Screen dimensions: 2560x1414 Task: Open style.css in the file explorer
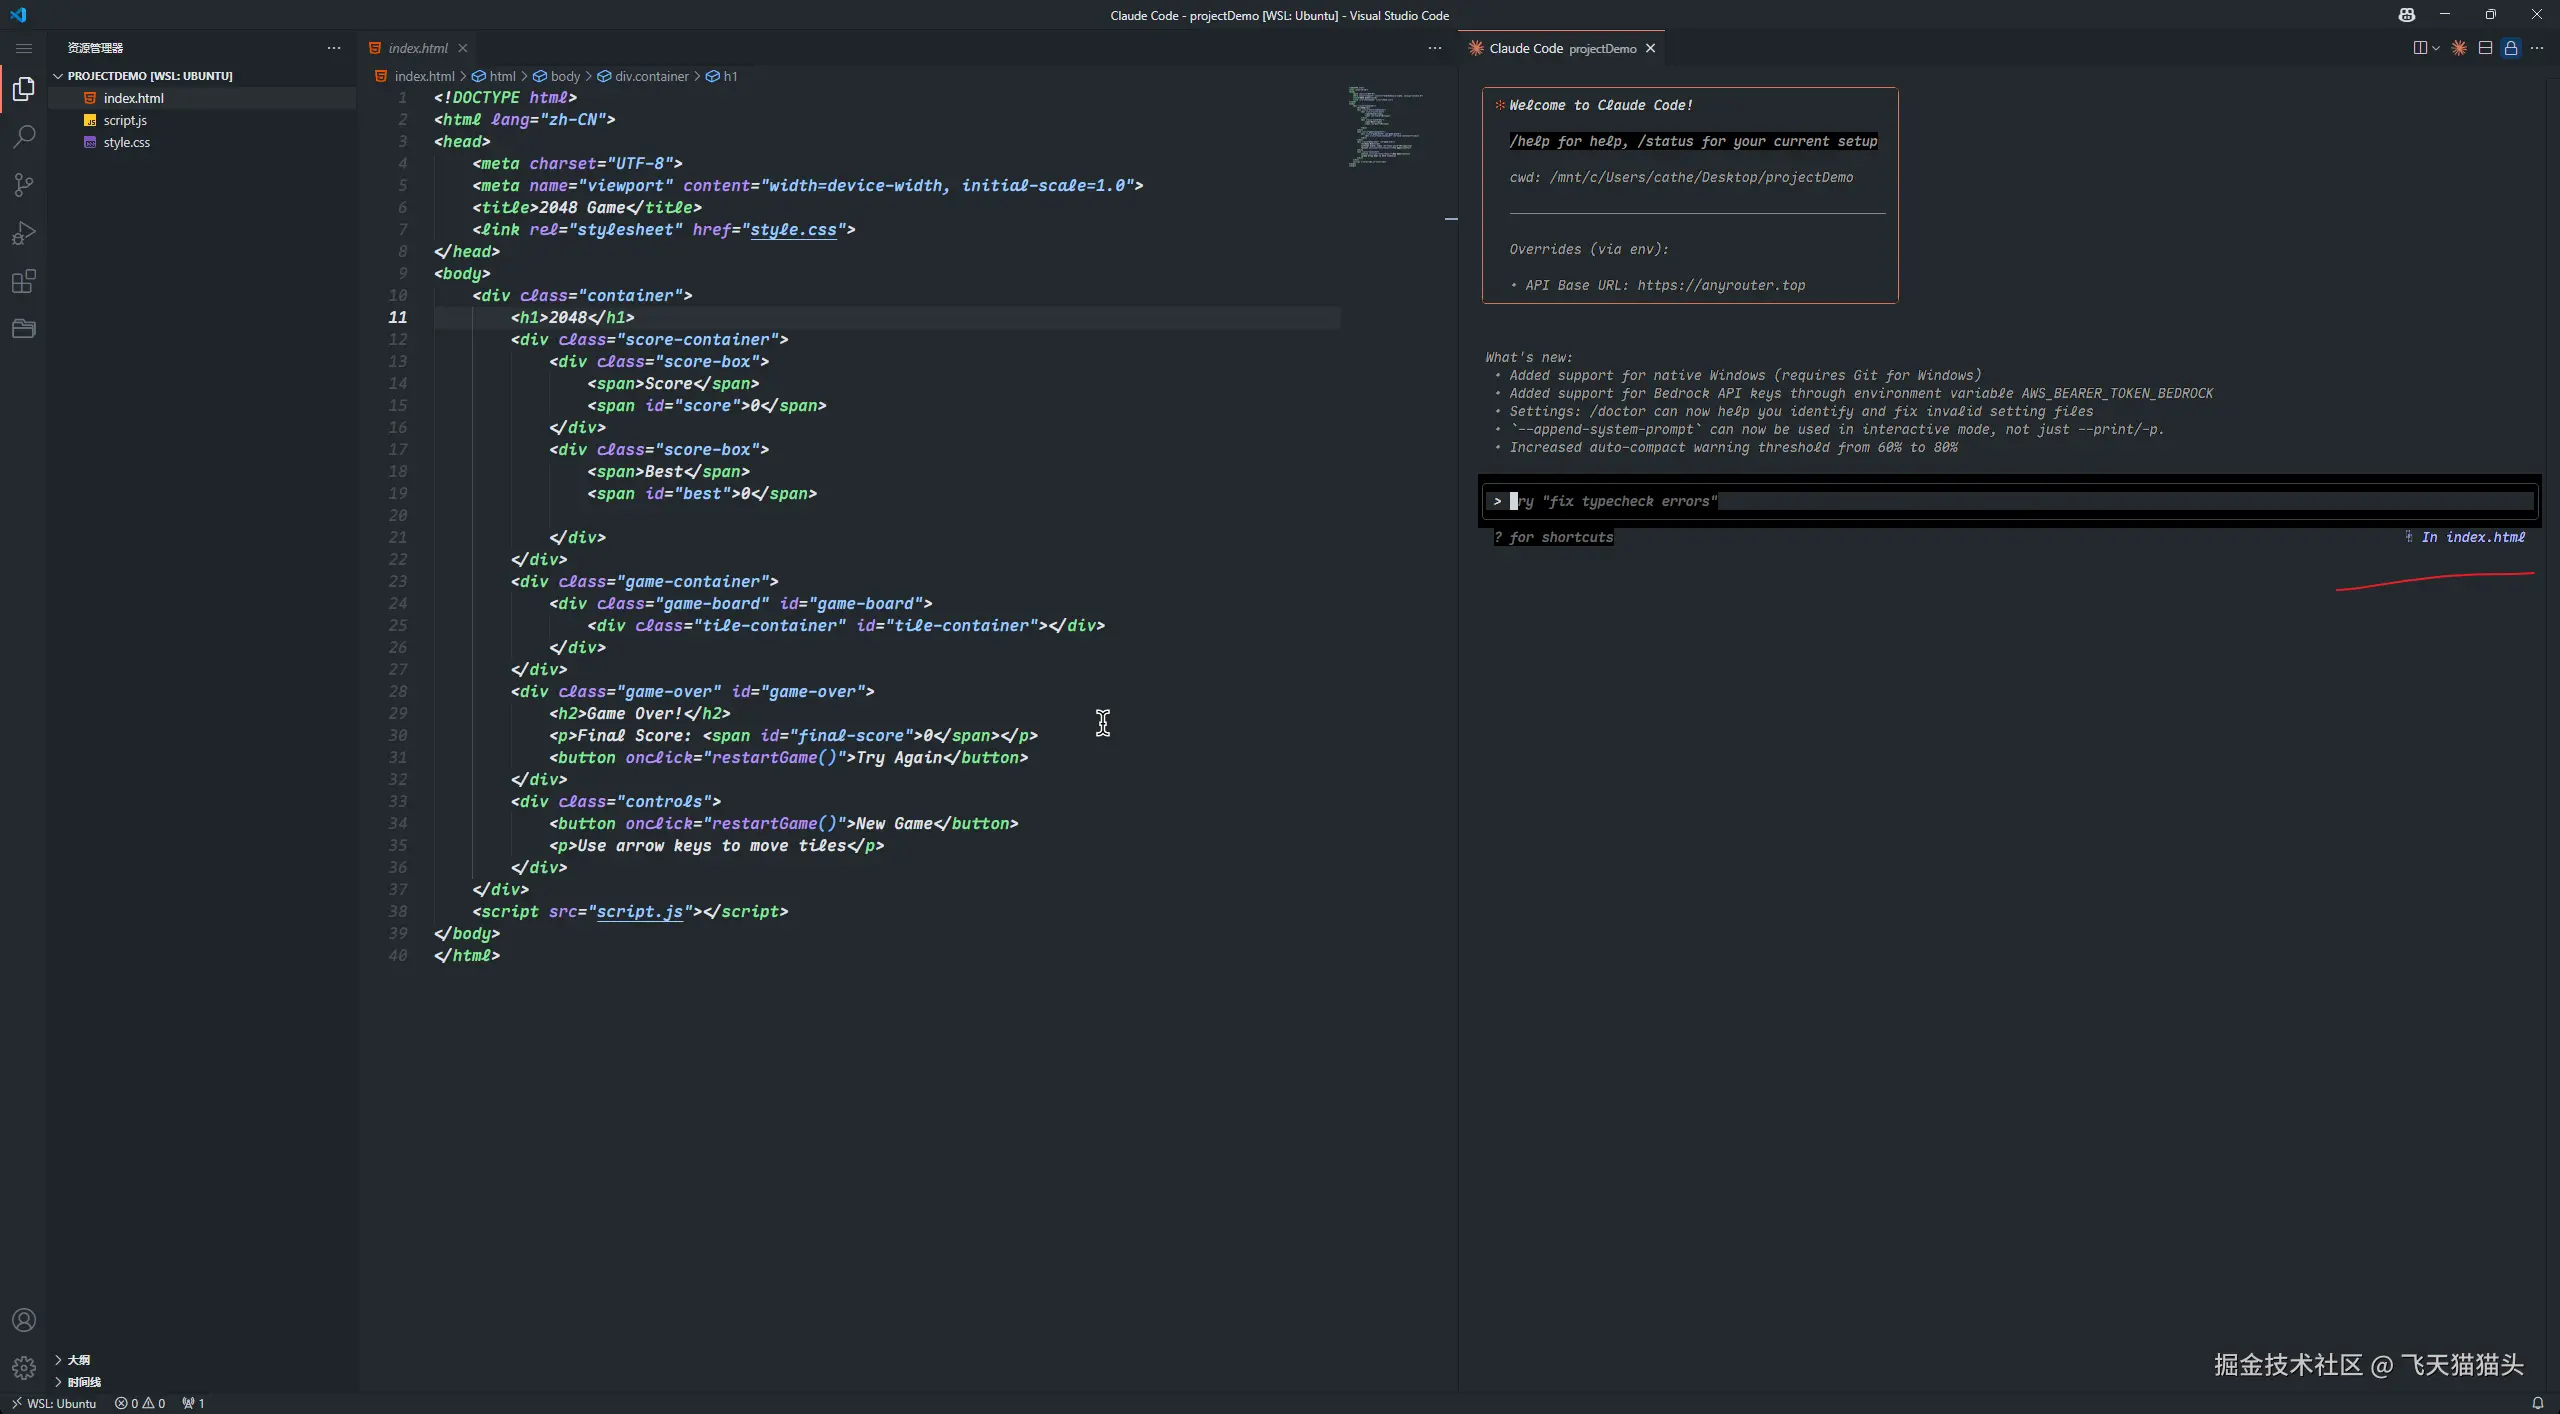pyautogui.click(x=127, y=142)
